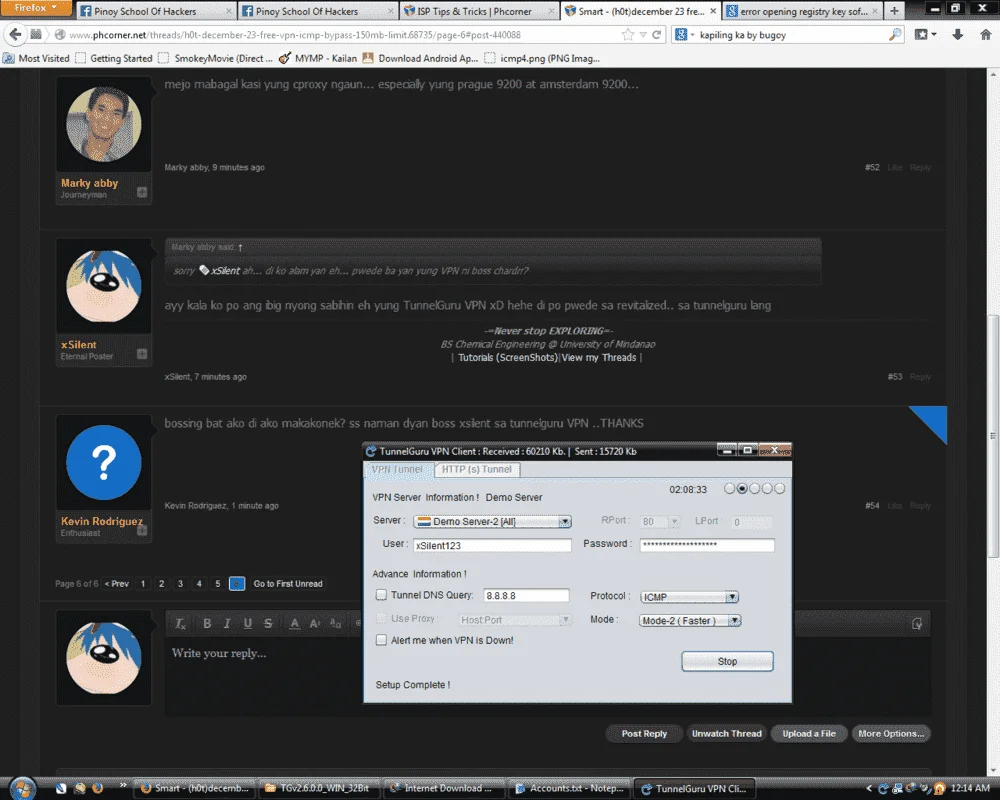Enable Alert me when VPN is Down checkbox
The image size is (1000, 800).
pyautogui.click(x=381, y=640)
